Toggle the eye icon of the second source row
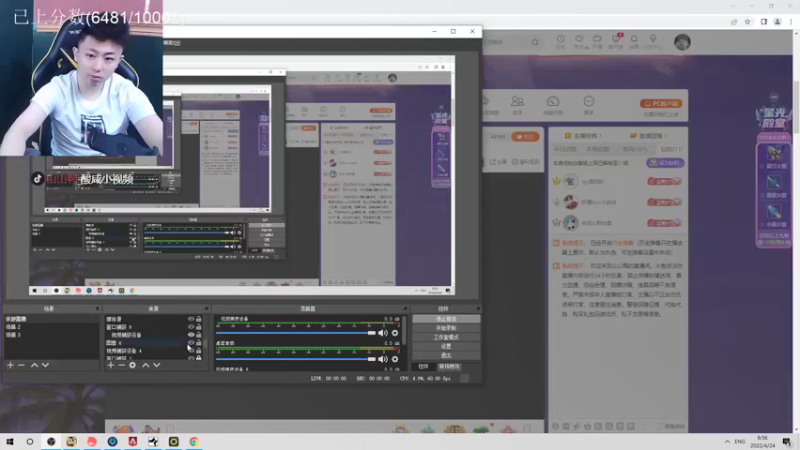 coord(191,327)
